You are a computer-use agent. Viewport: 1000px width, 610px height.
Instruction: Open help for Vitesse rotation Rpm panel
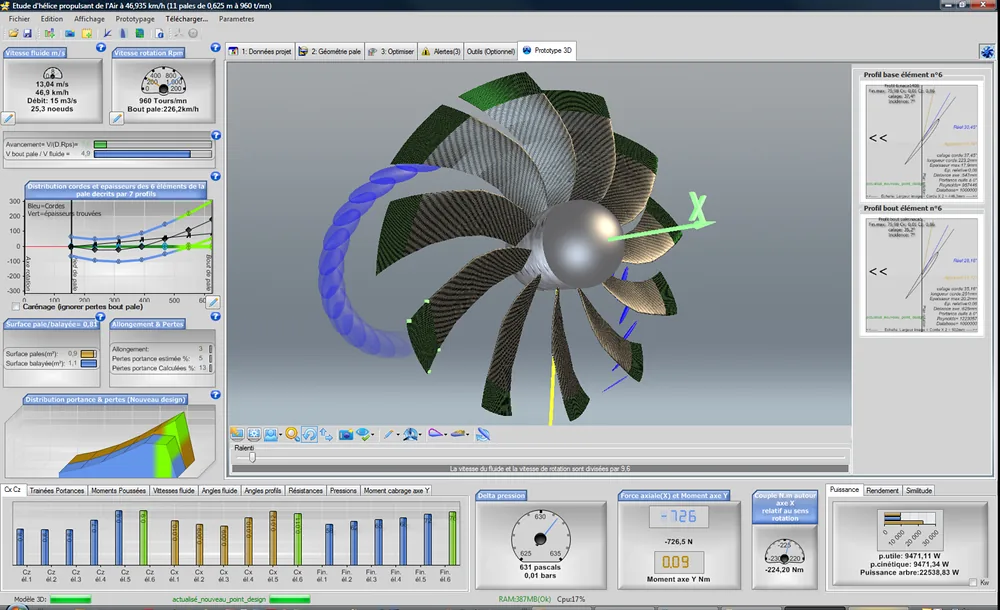point(216,47)
